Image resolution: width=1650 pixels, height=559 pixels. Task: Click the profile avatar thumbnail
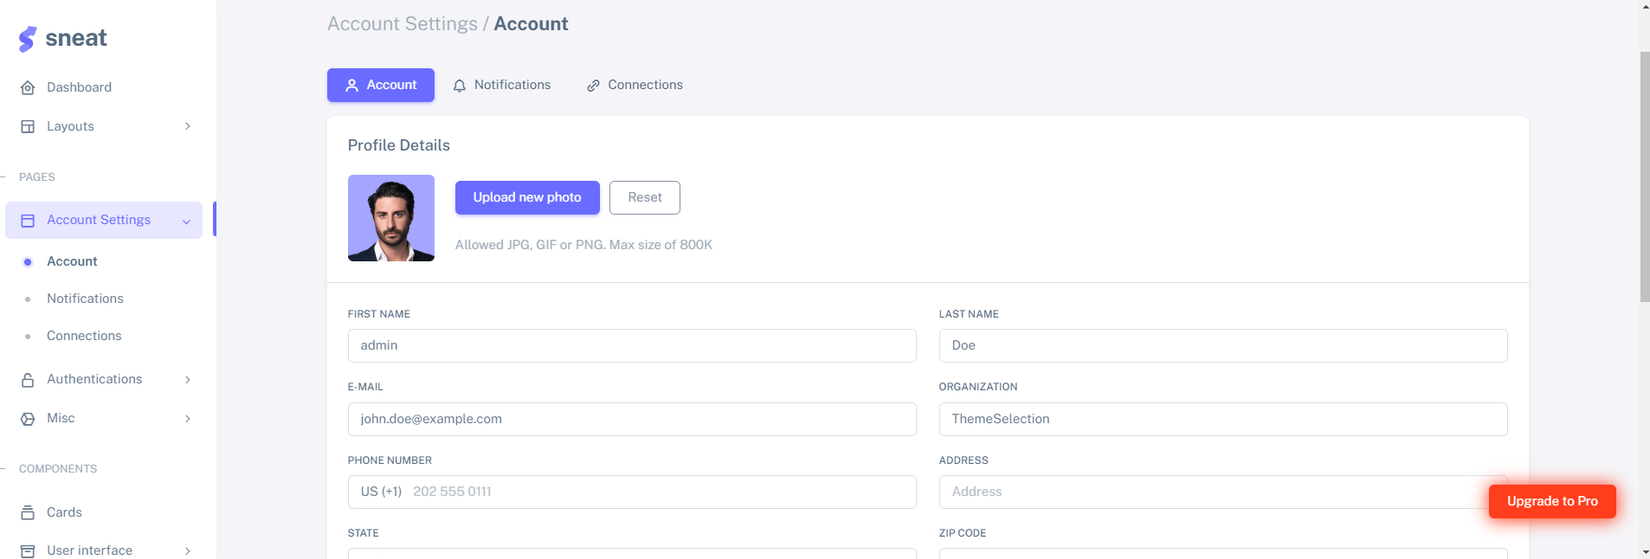391,218
